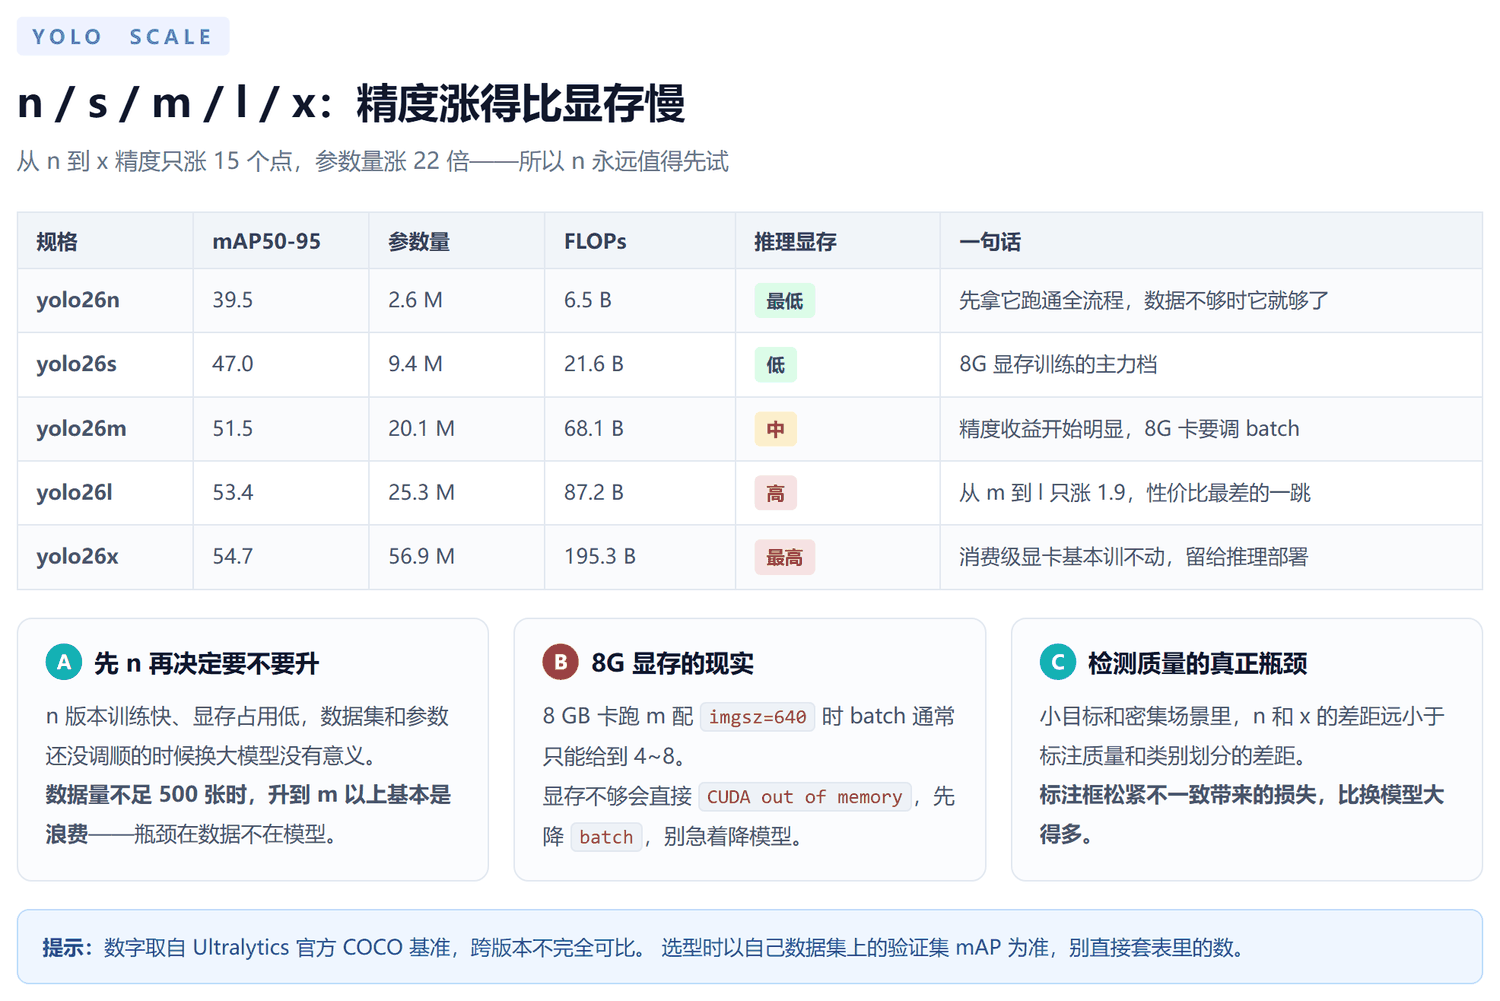Image resolution: width=1500 pixels, height=1001 pixels.
Task: Select the yolo26s row name
Action: [76, 364]
